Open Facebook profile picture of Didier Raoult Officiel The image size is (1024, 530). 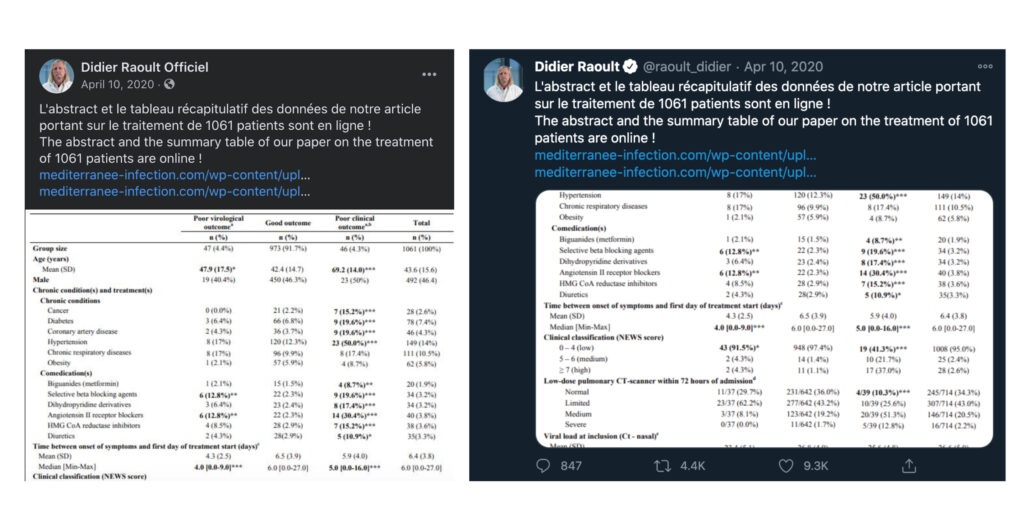(57, 76)
